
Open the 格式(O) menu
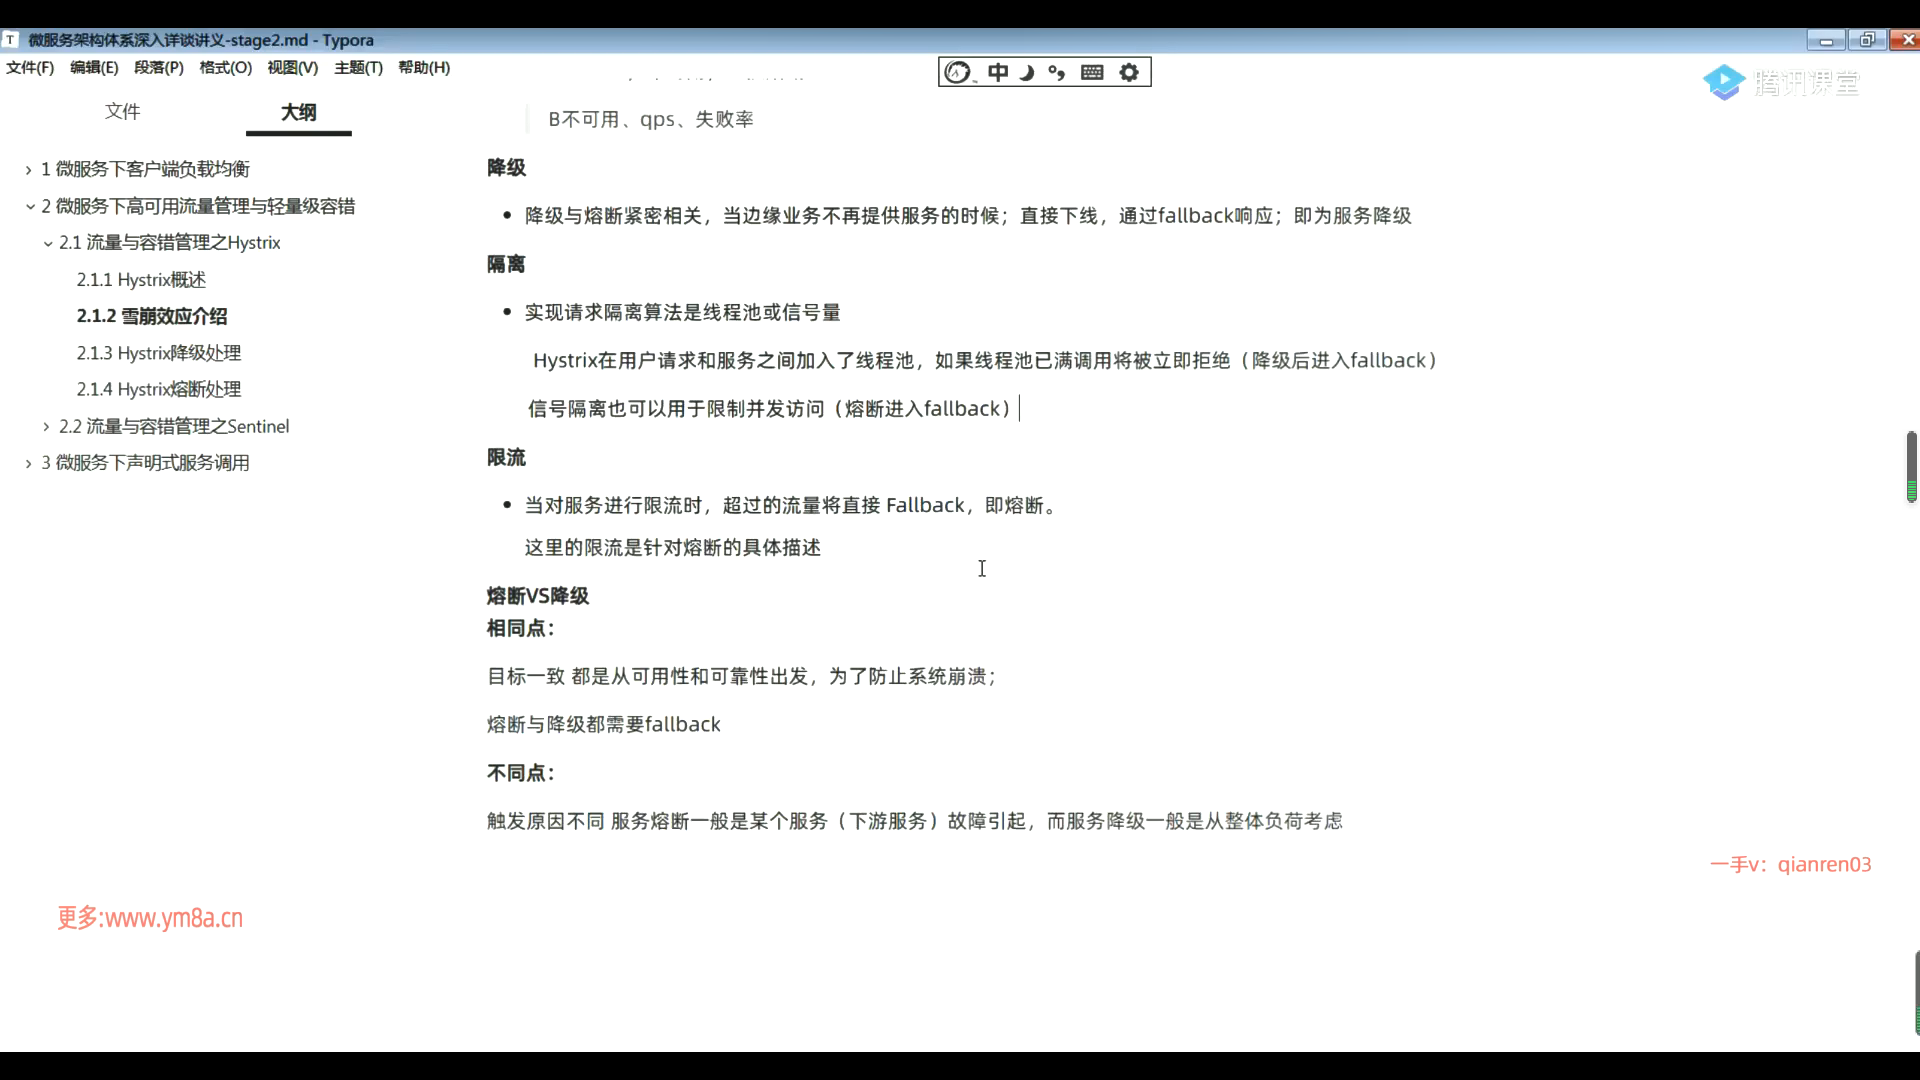coord(225,67)
